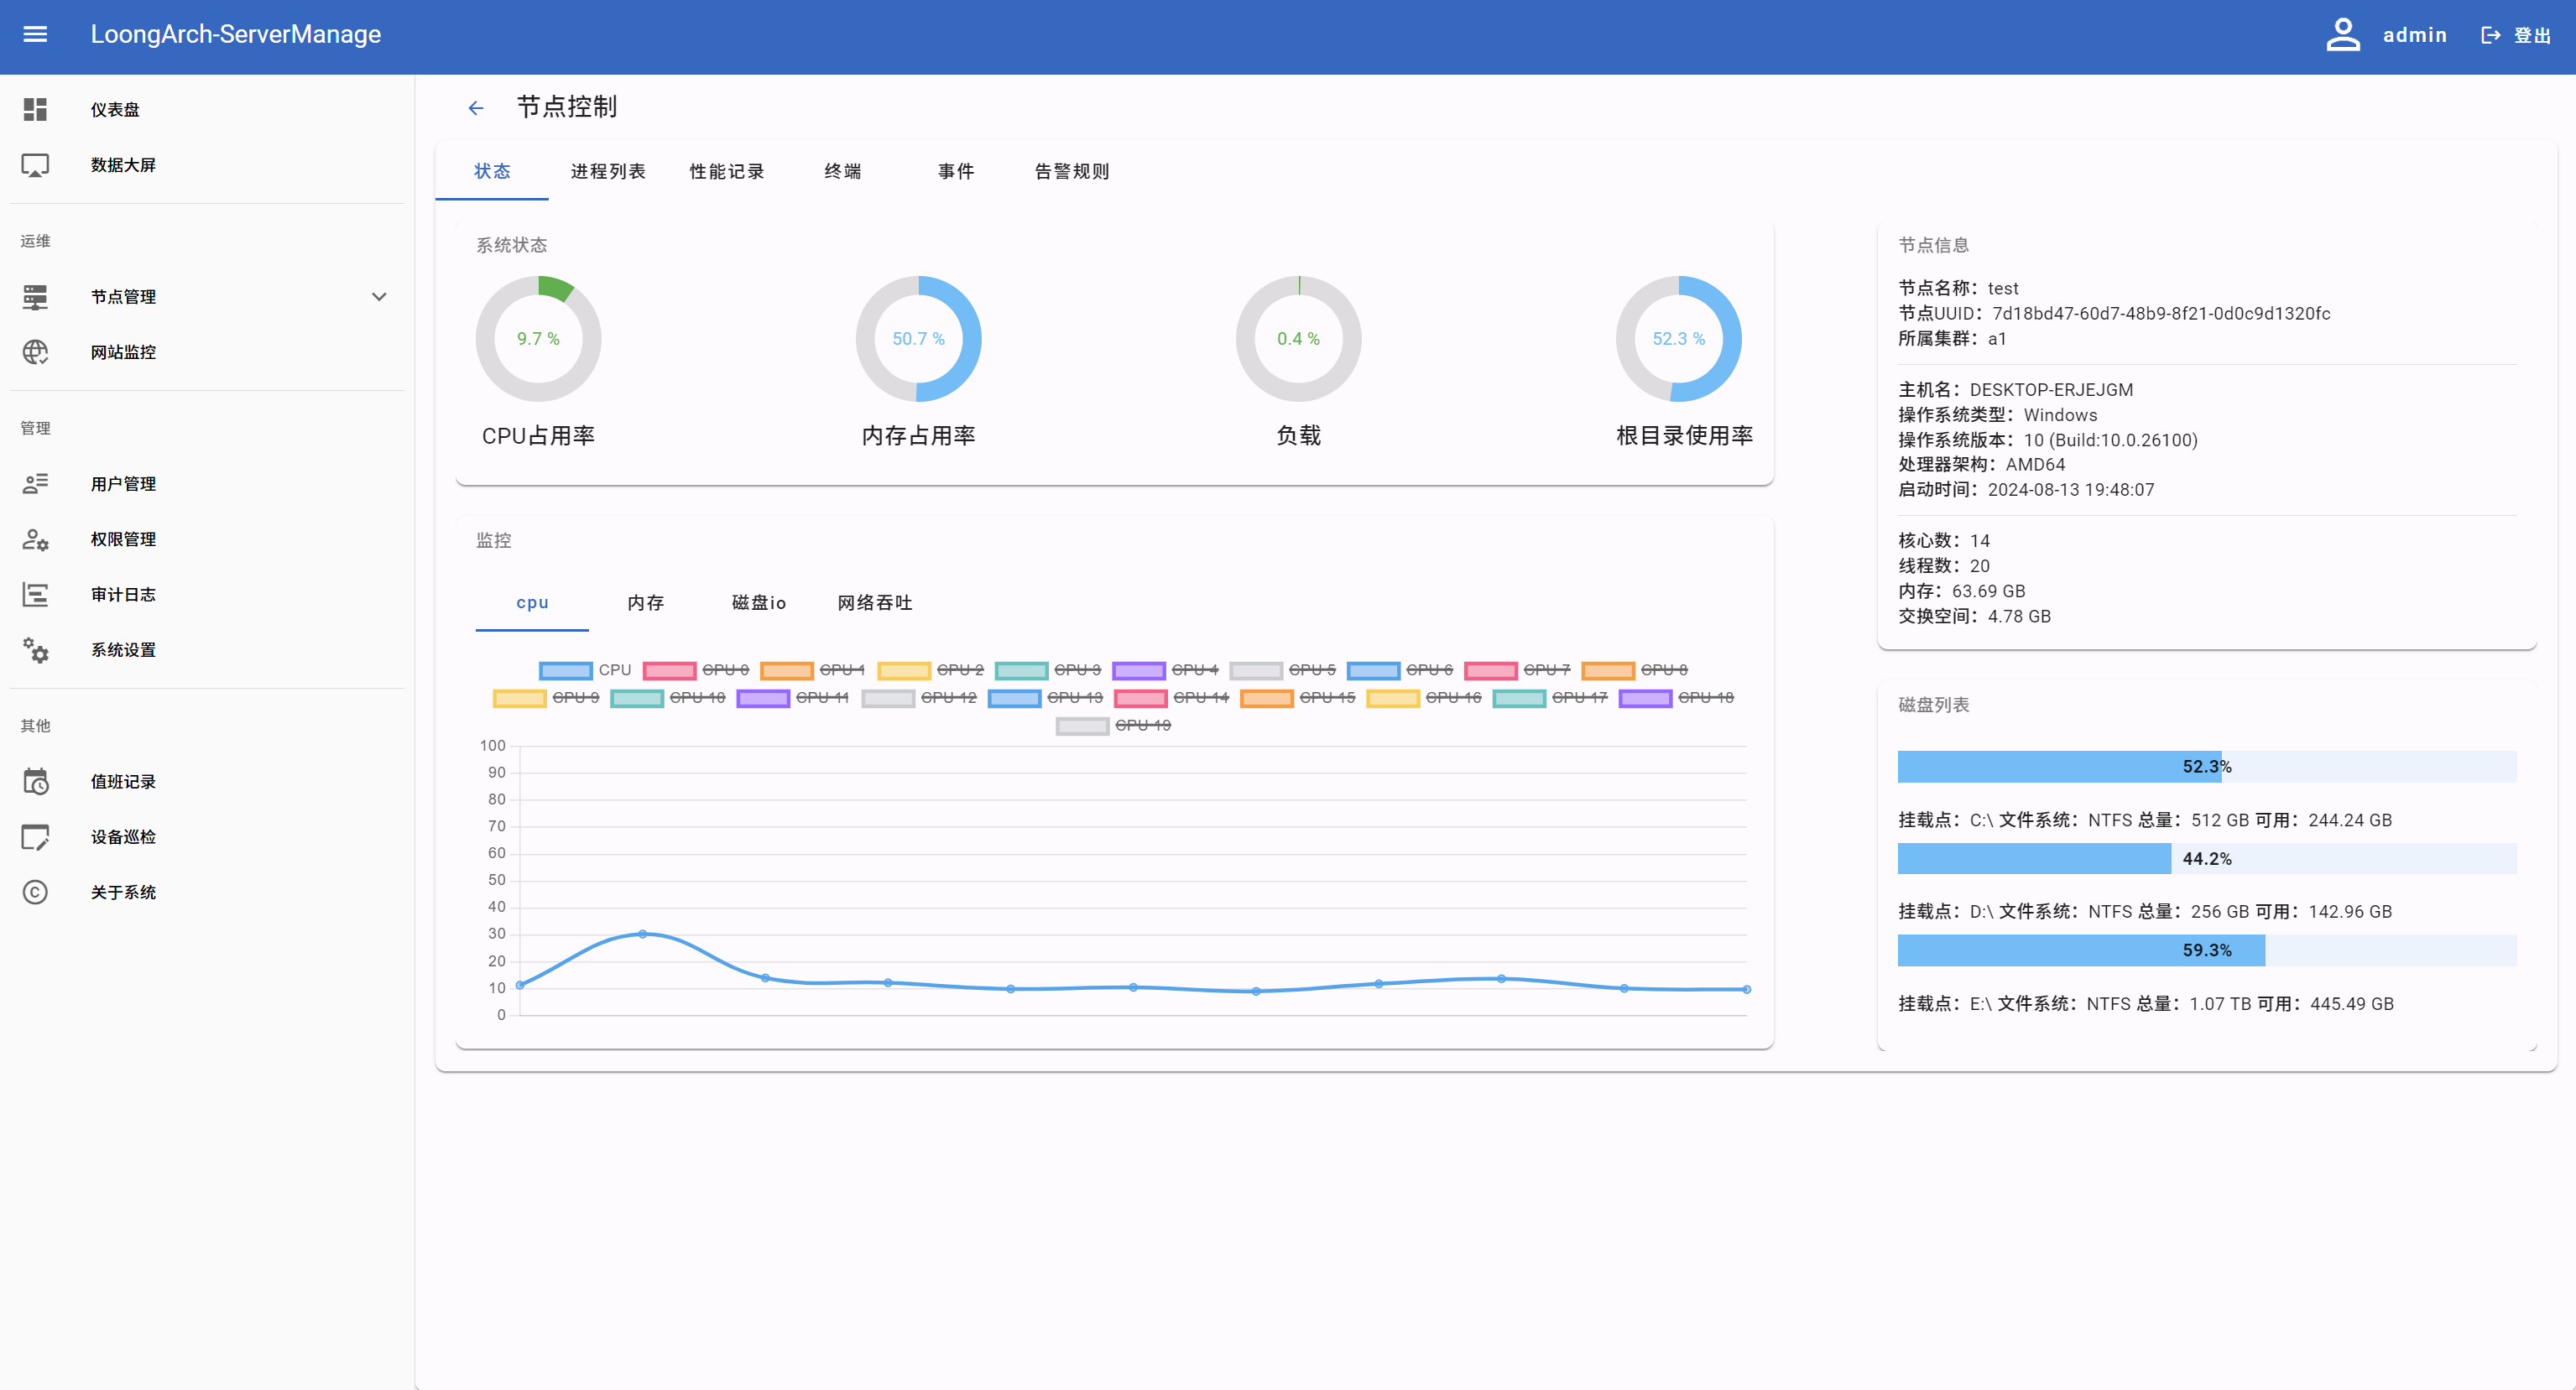Open the 系统设置 gears icon
This screenshot has width=2576, height=1390.
tap(35, 650)
